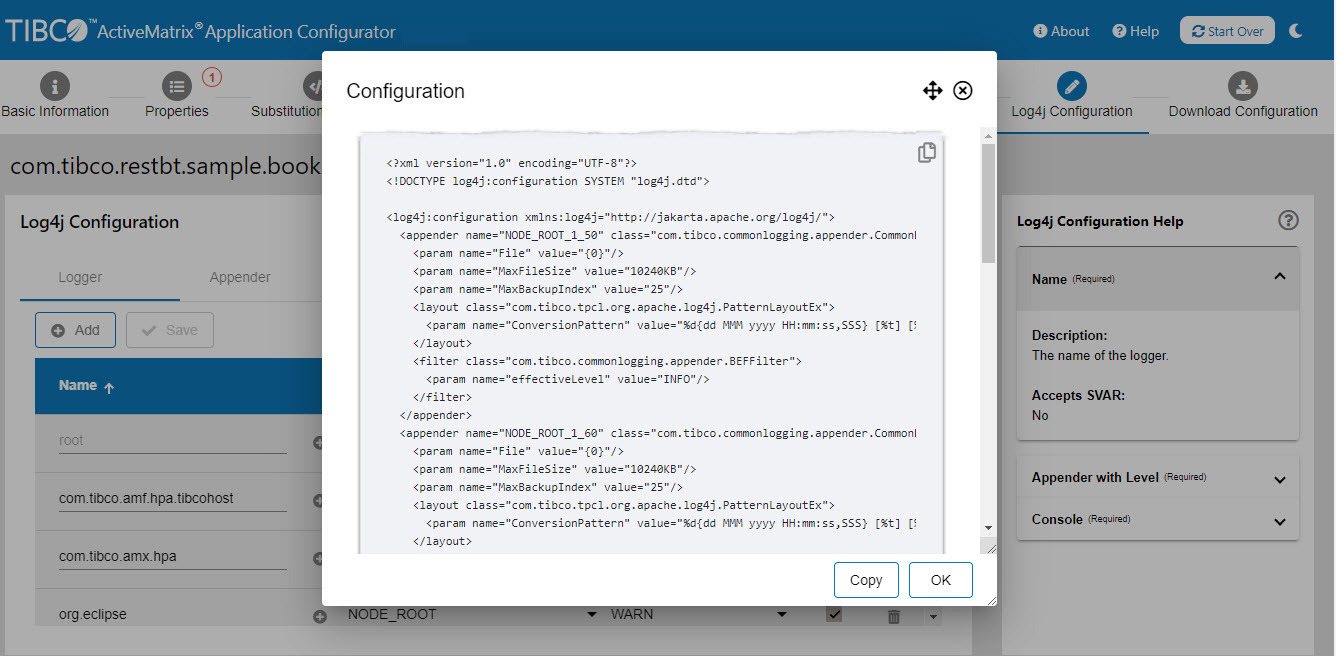1336x656 pixels.
Task: Click the Log4j Configuration pencil step icon
Action: (x=1071, y=86)
